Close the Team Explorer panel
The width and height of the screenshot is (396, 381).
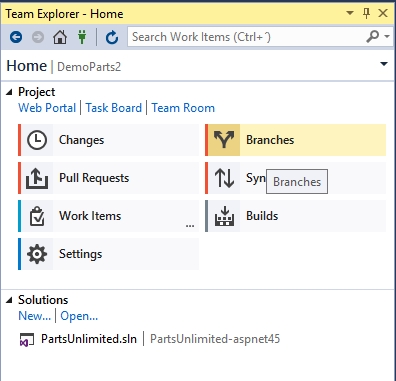(x=383, y=13)
